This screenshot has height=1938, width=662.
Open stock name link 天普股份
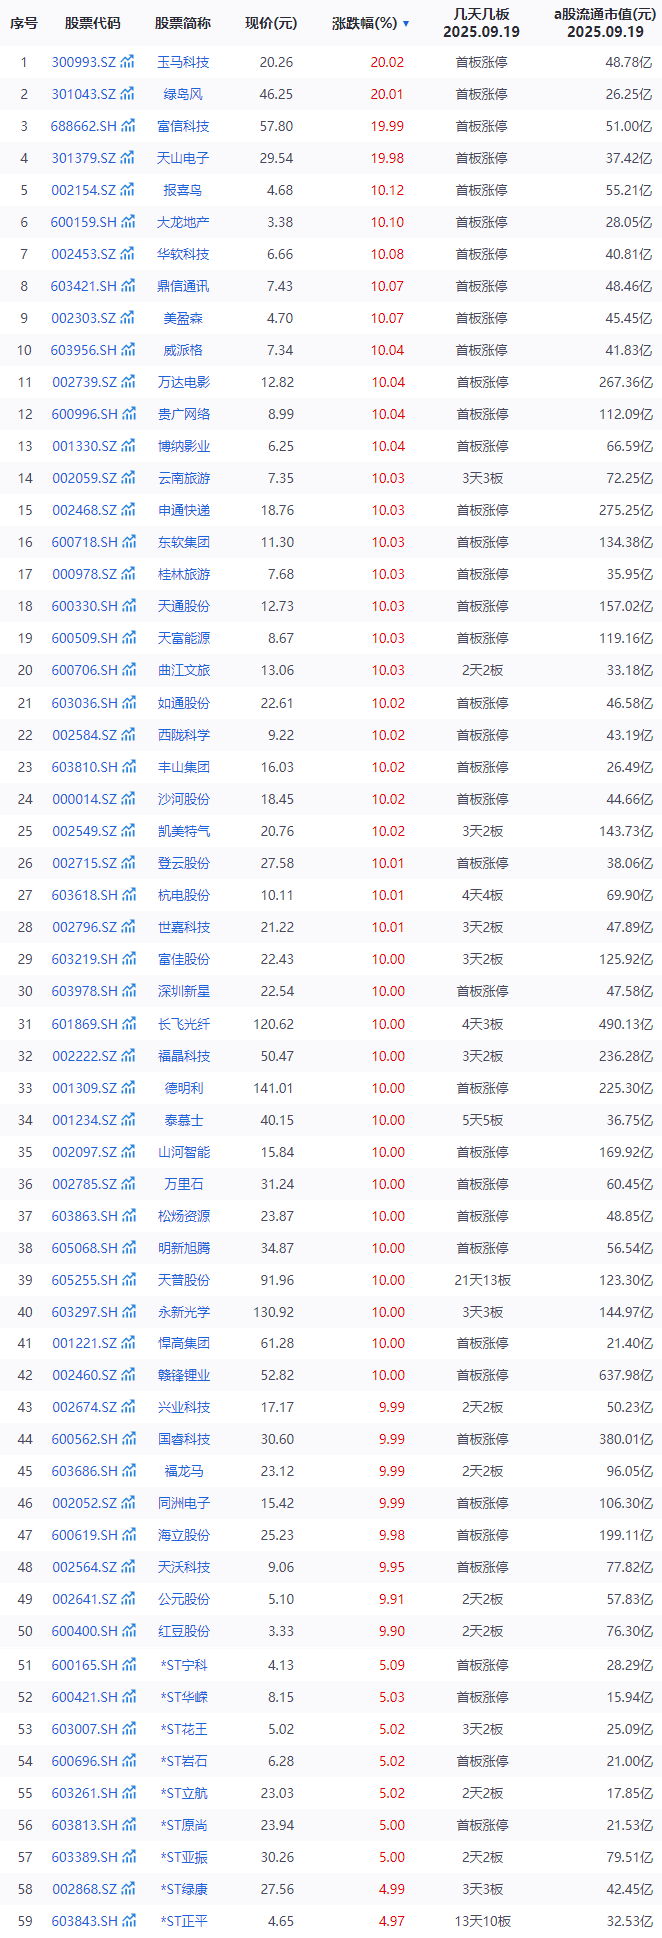point(184,1280)
